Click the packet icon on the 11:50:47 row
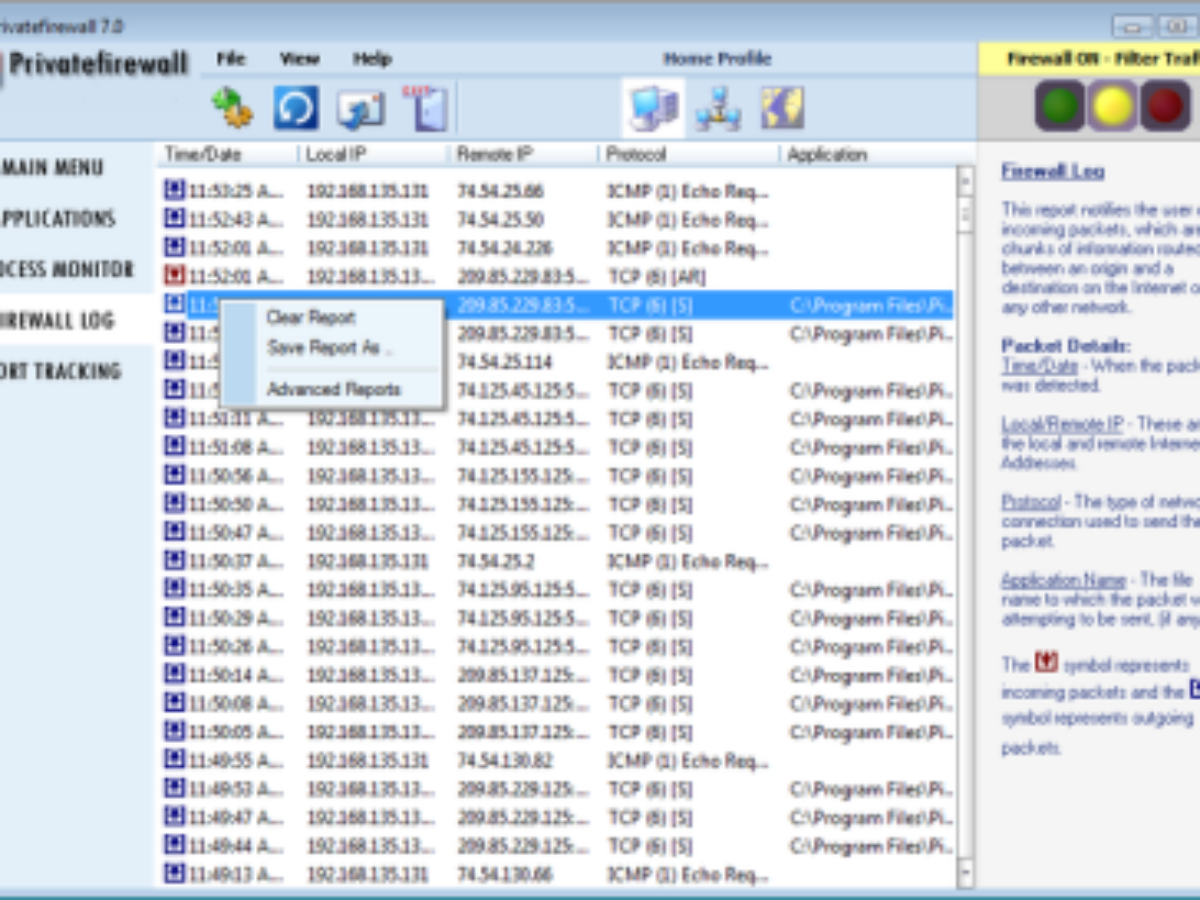 [175, 530]
